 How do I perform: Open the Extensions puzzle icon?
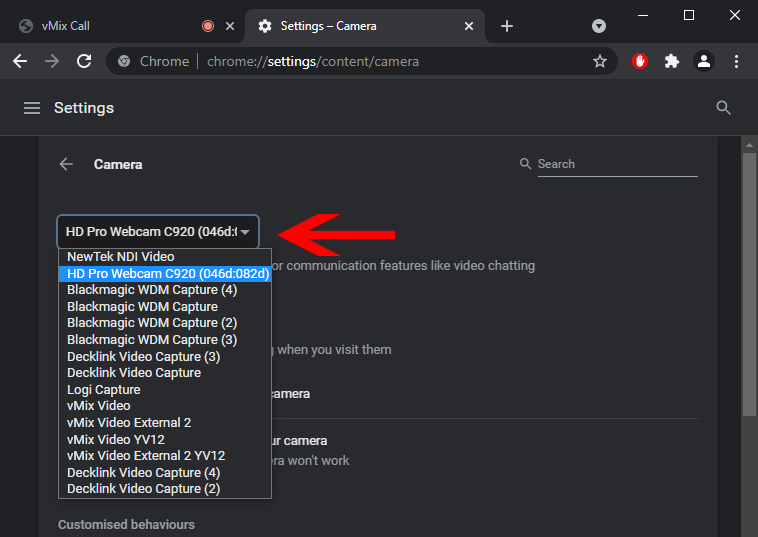[672, 61]
